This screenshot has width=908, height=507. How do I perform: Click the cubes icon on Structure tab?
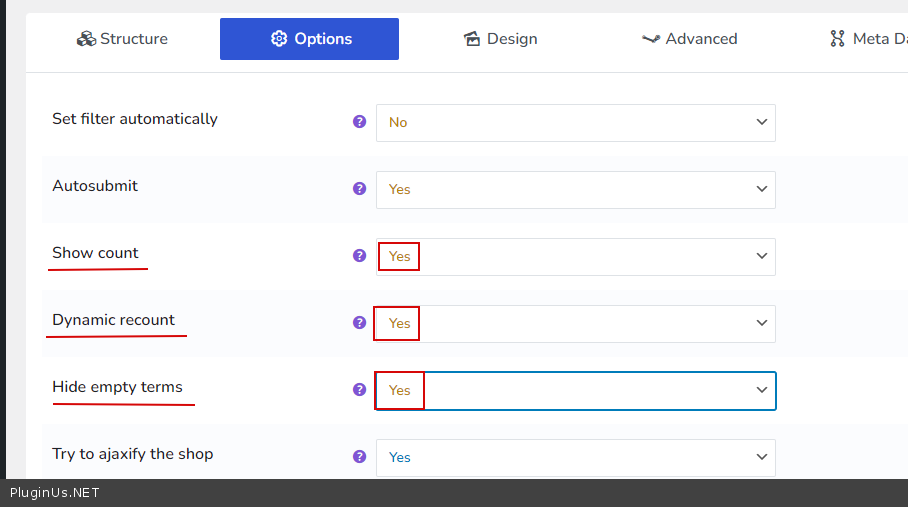pos(86,39)
